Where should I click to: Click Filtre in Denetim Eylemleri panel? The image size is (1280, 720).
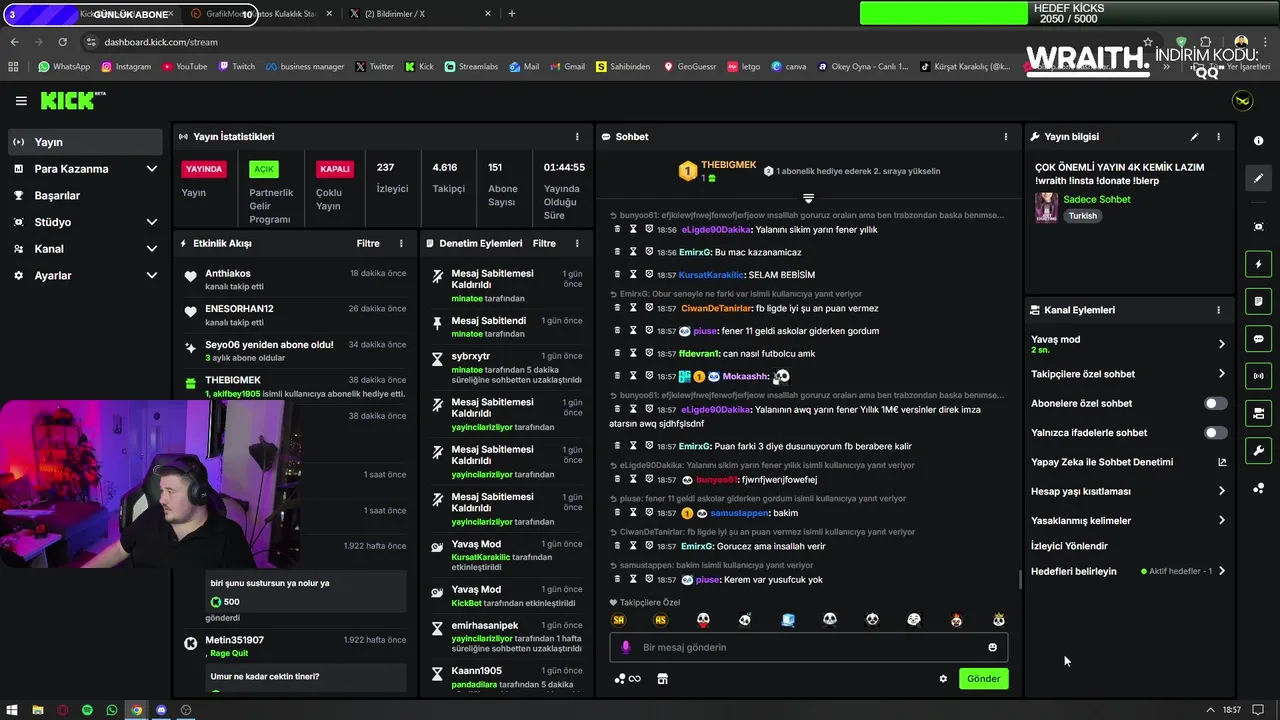pyautogui.click(x=544, y=243)
